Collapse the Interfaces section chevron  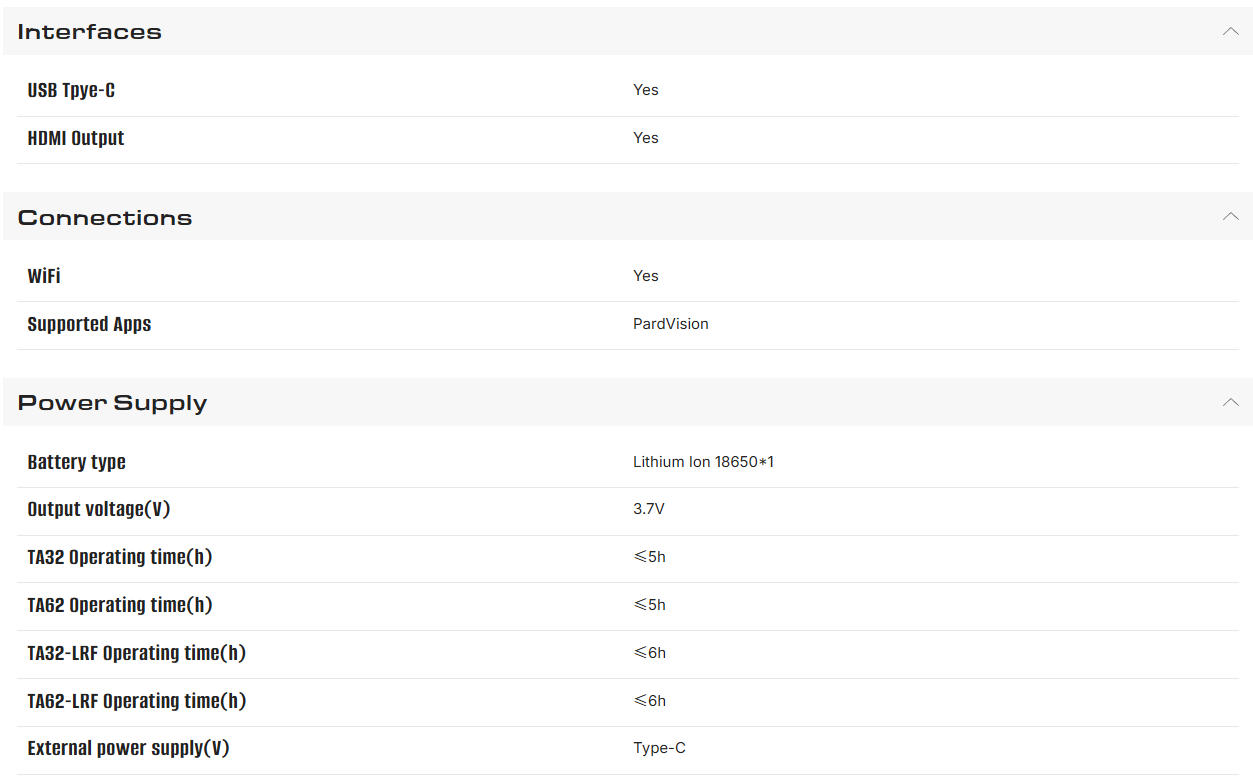point(1230,31)
